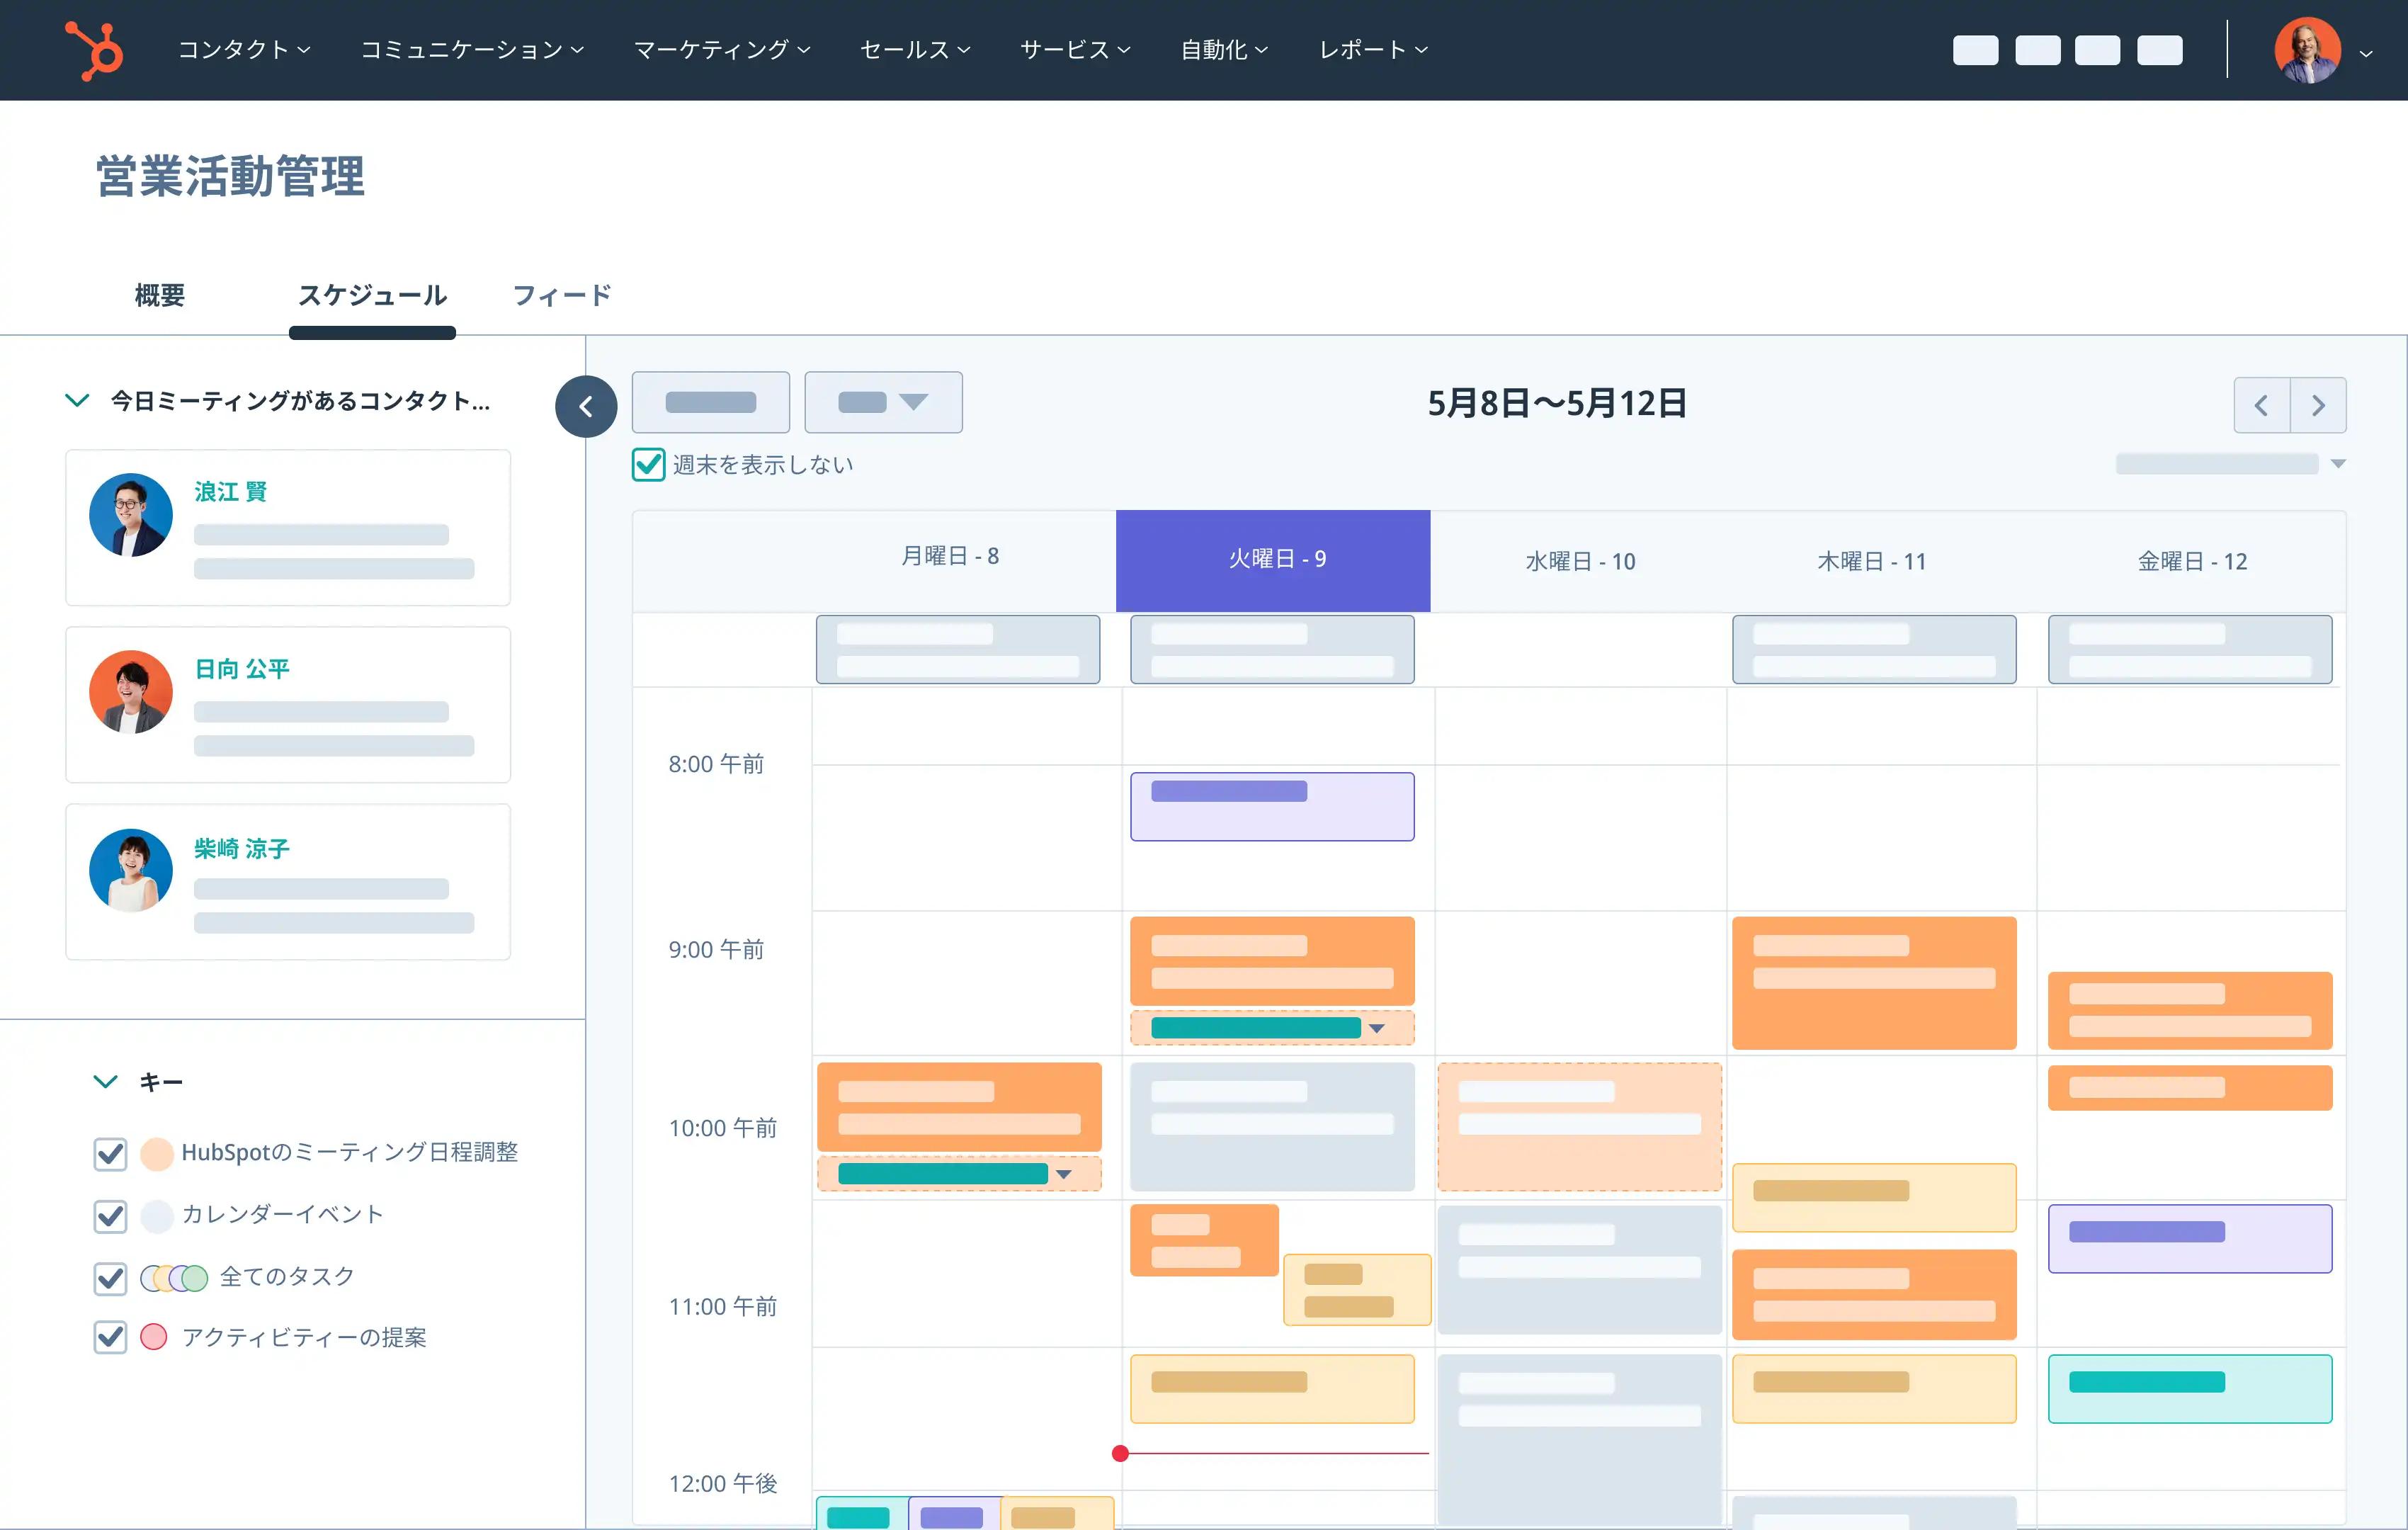Open Wednesday's dashed 10:00 tentative meeting

coord(1579,1126)
